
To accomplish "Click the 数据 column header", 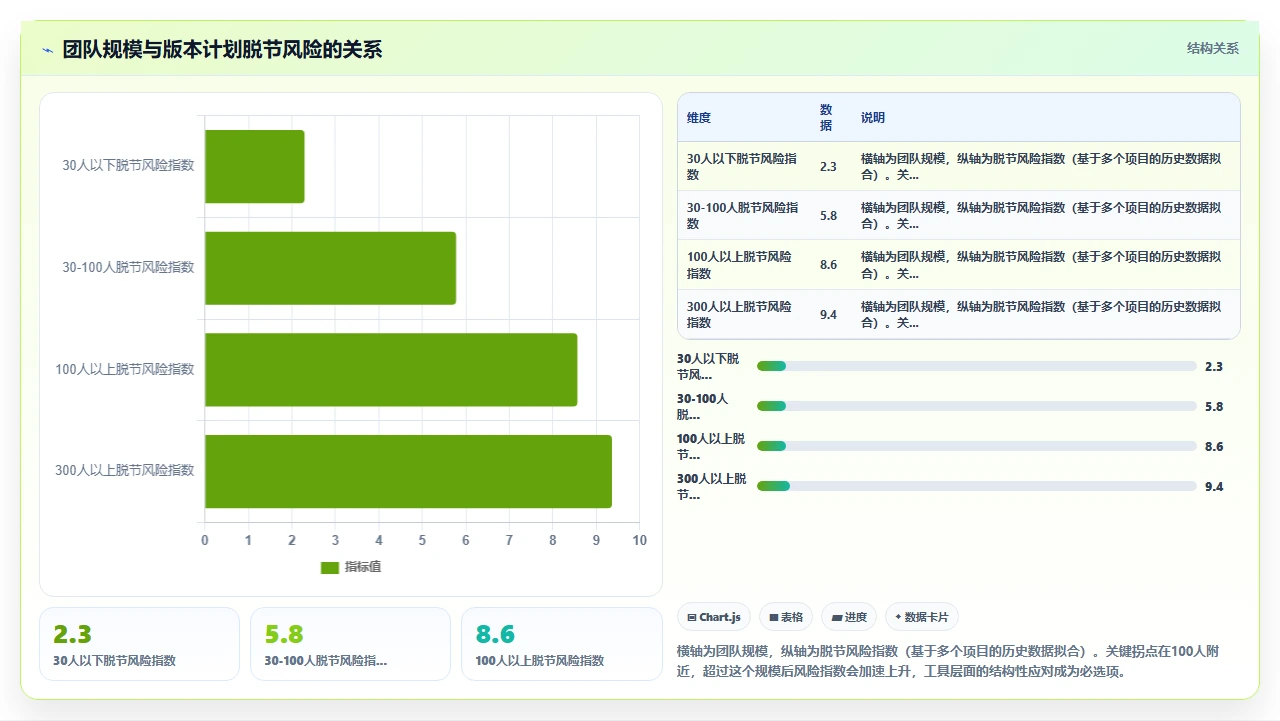I will coord(826,118).
